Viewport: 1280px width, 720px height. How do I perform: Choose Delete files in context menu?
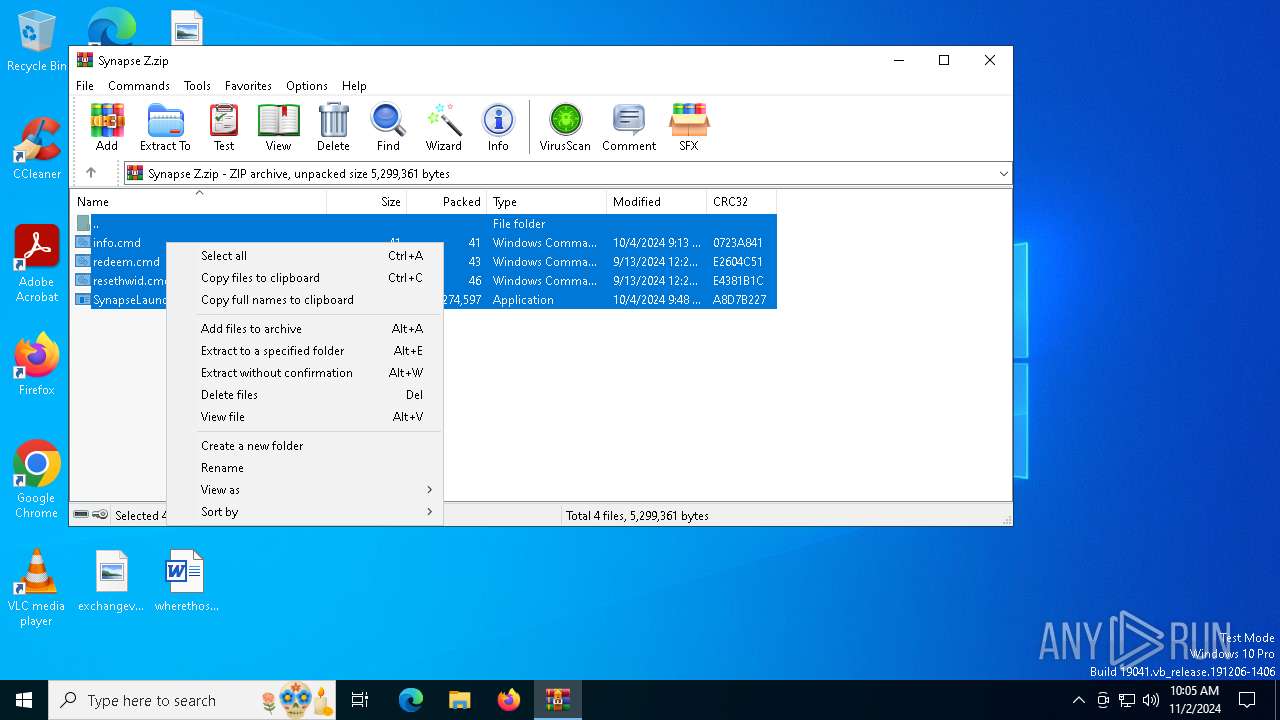point(304,395)
